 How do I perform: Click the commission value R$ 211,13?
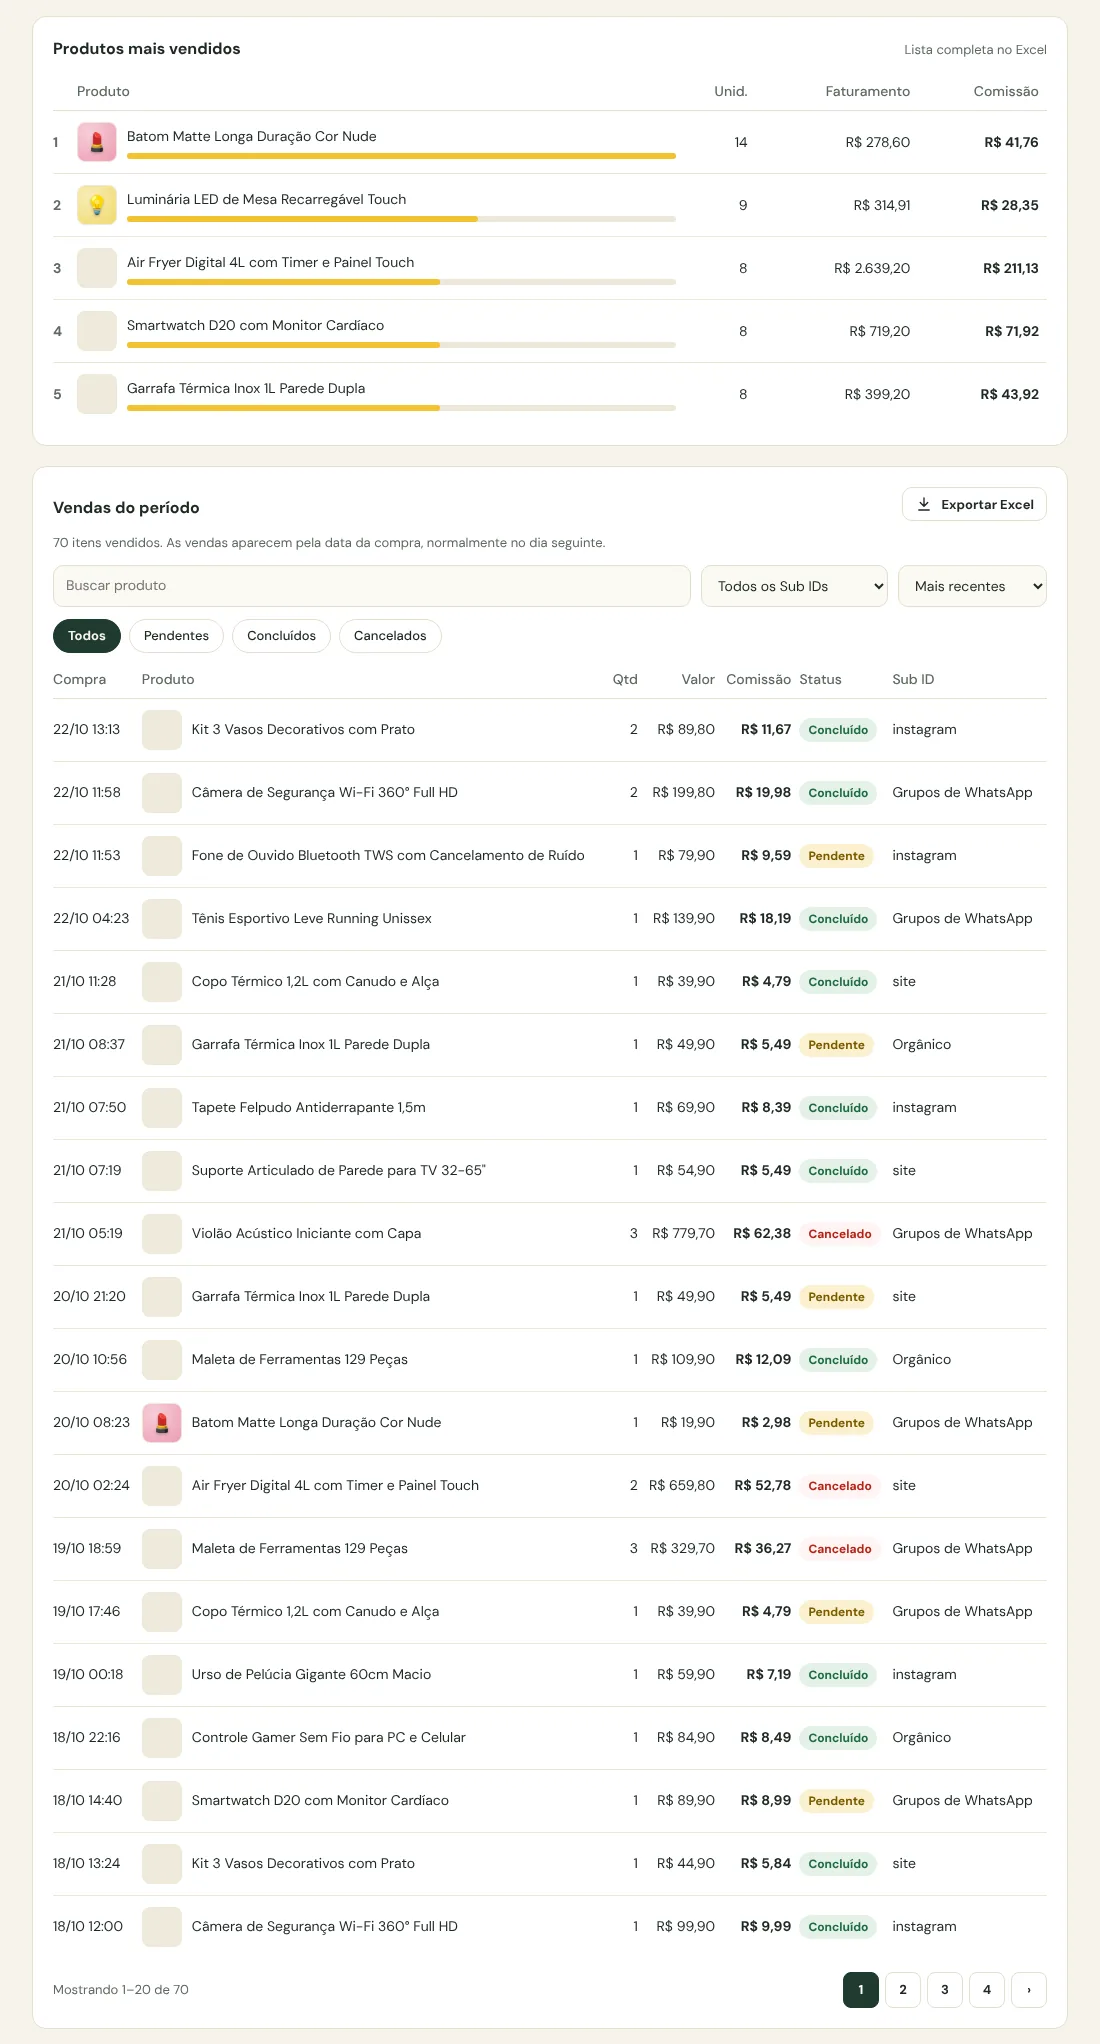pyautogui.click(x=1011, y=268)
